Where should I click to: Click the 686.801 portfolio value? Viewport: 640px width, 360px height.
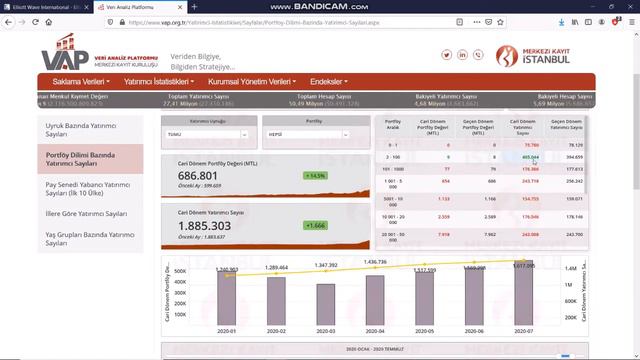(198, 176)
